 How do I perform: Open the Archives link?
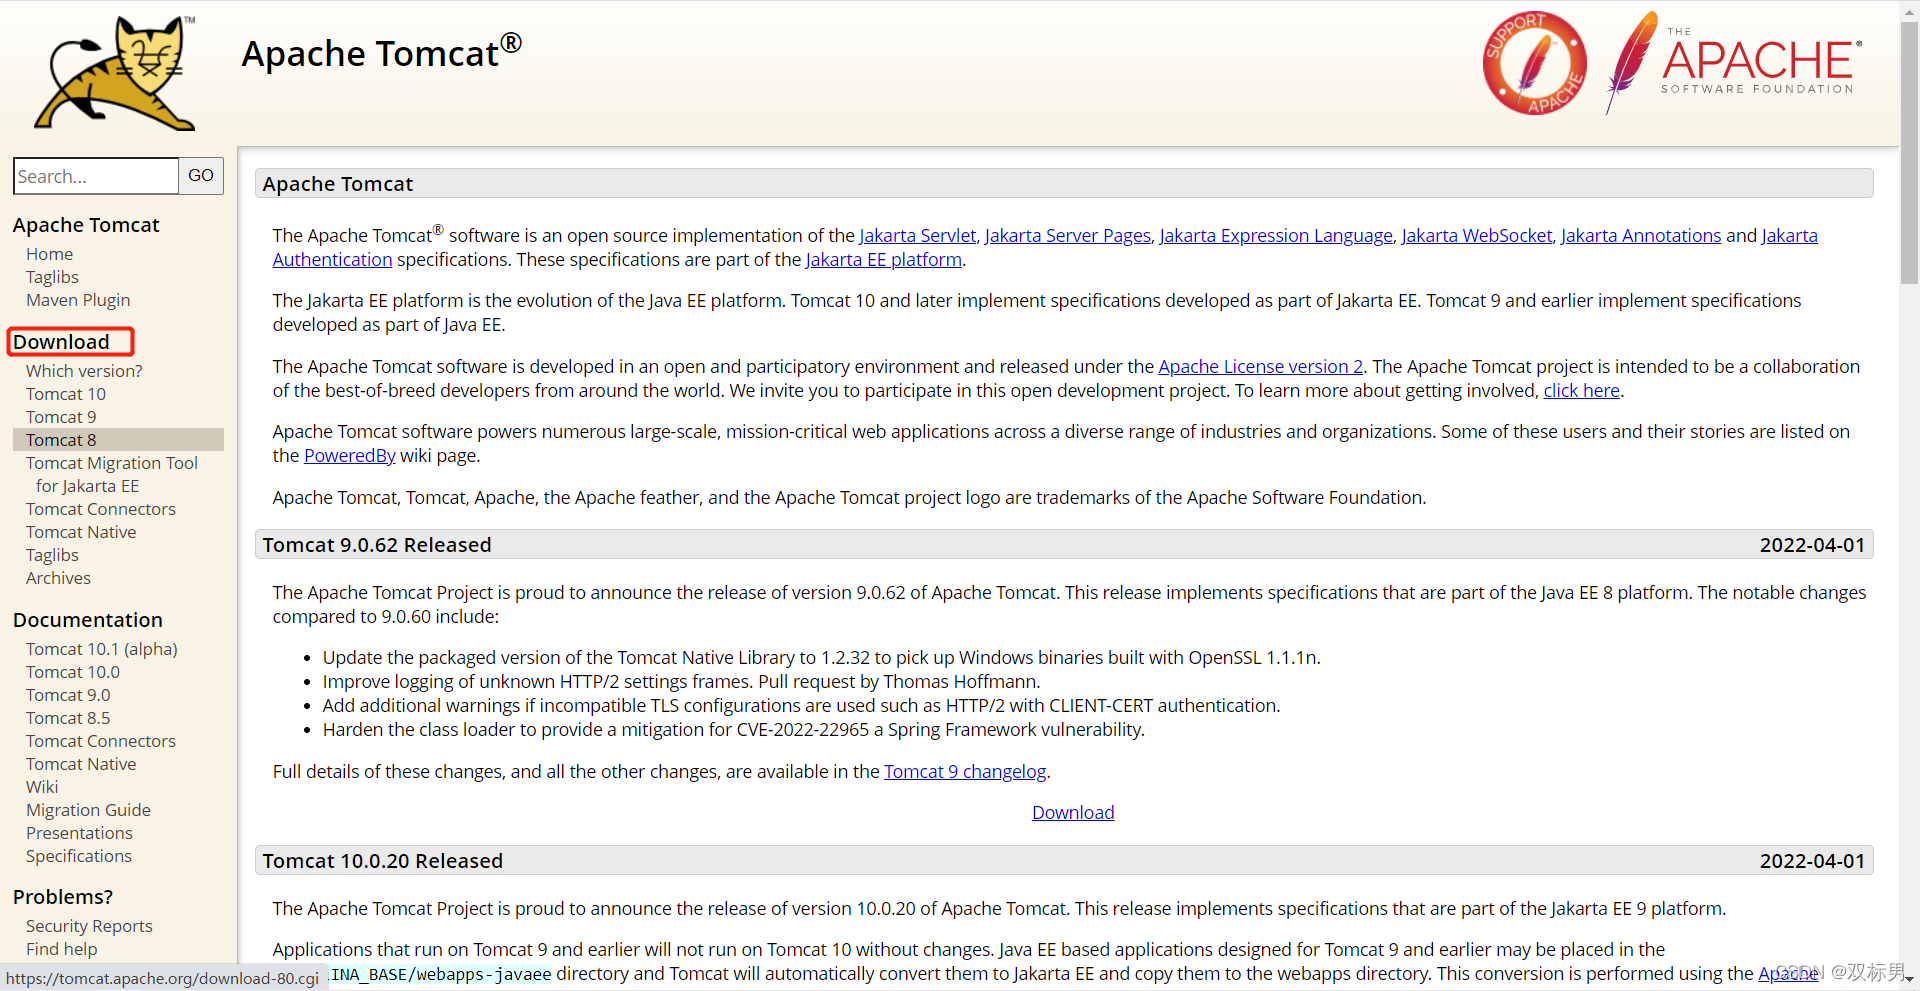pos(58,578)
